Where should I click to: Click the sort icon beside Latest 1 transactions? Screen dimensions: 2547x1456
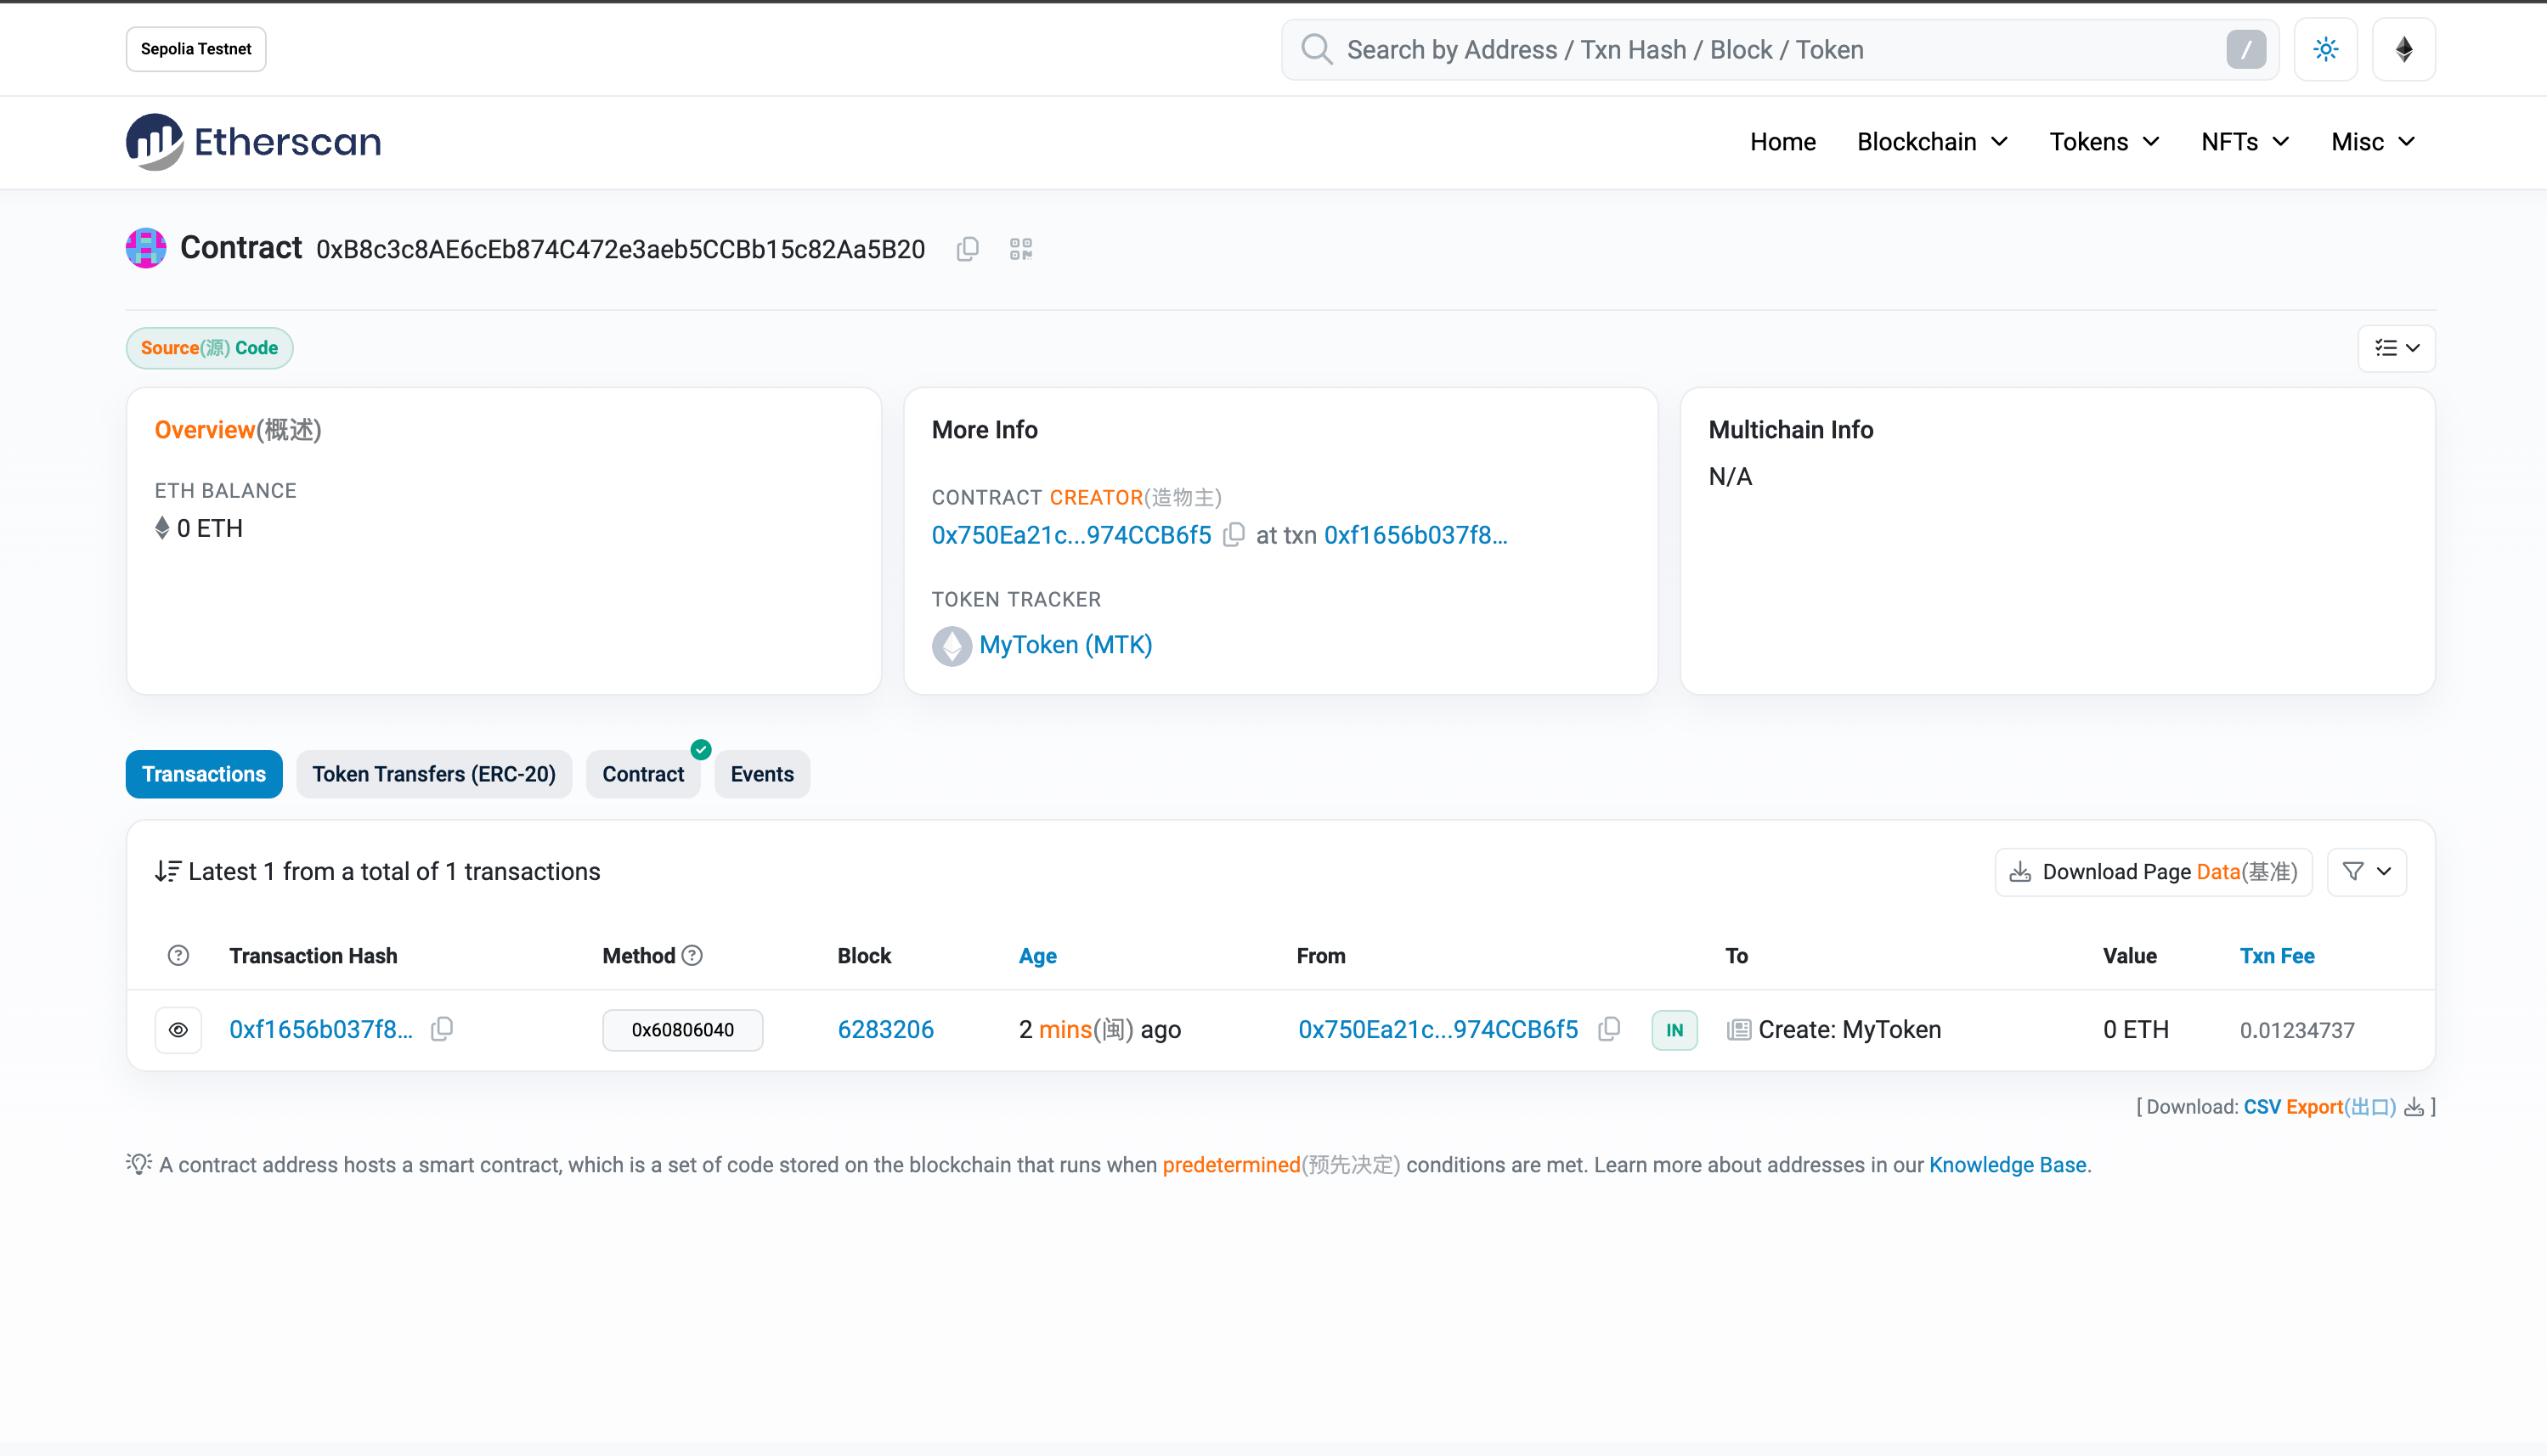[x=168, y=871]
